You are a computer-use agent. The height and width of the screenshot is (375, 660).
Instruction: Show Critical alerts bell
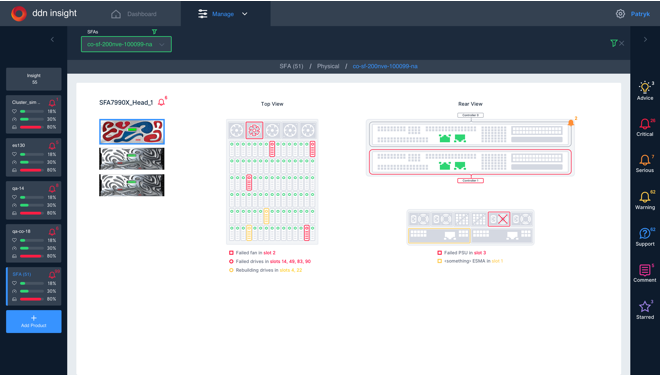(644, 124)
